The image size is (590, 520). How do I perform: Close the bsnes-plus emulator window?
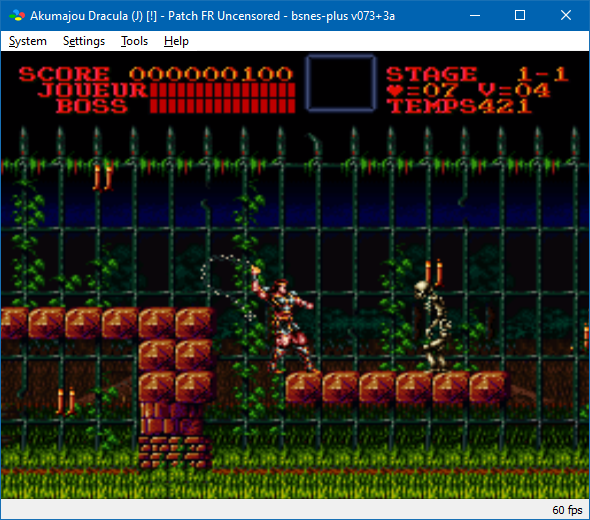(566, 15)
